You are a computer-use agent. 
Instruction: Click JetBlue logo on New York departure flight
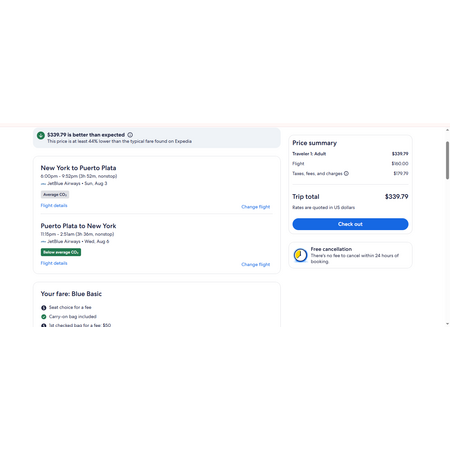43,184
